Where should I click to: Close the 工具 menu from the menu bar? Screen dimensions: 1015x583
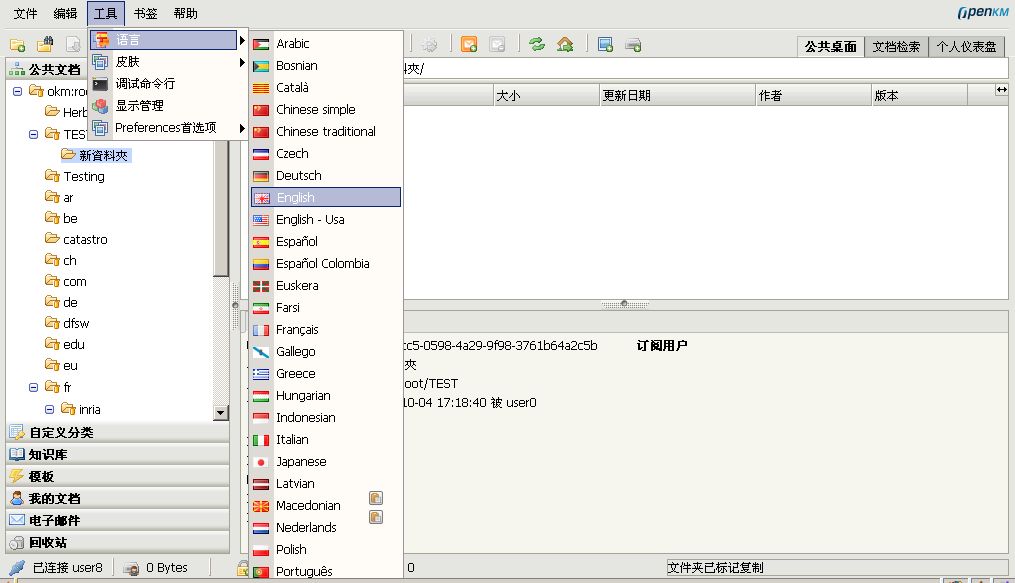pos(106,14)
